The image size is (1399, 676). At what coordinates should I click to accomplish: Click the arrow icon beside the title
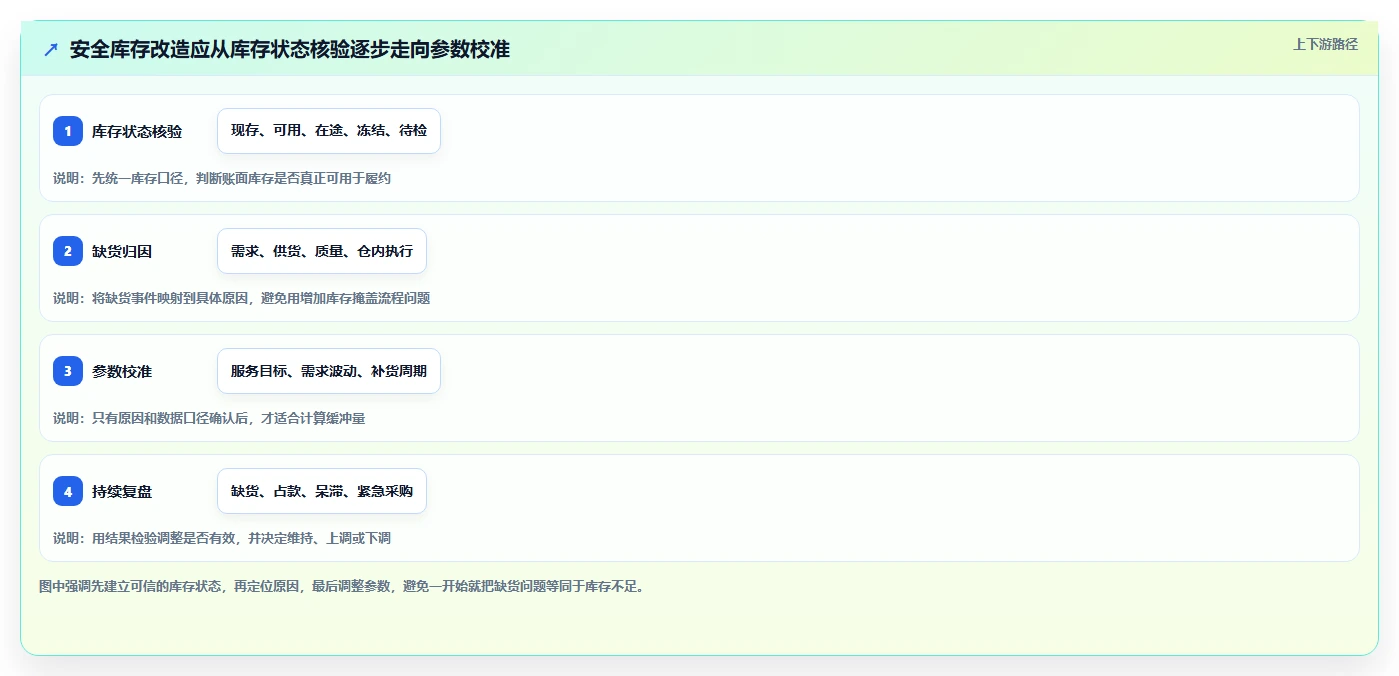[51, 49]
